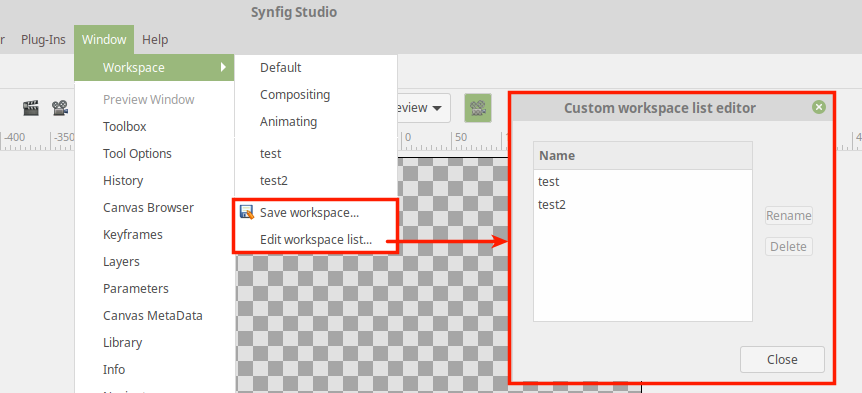Image resolution: width=862 pixels, height=393 pixels.
Task: Show the Tool Options panel
Action: [x=137, y=153]
